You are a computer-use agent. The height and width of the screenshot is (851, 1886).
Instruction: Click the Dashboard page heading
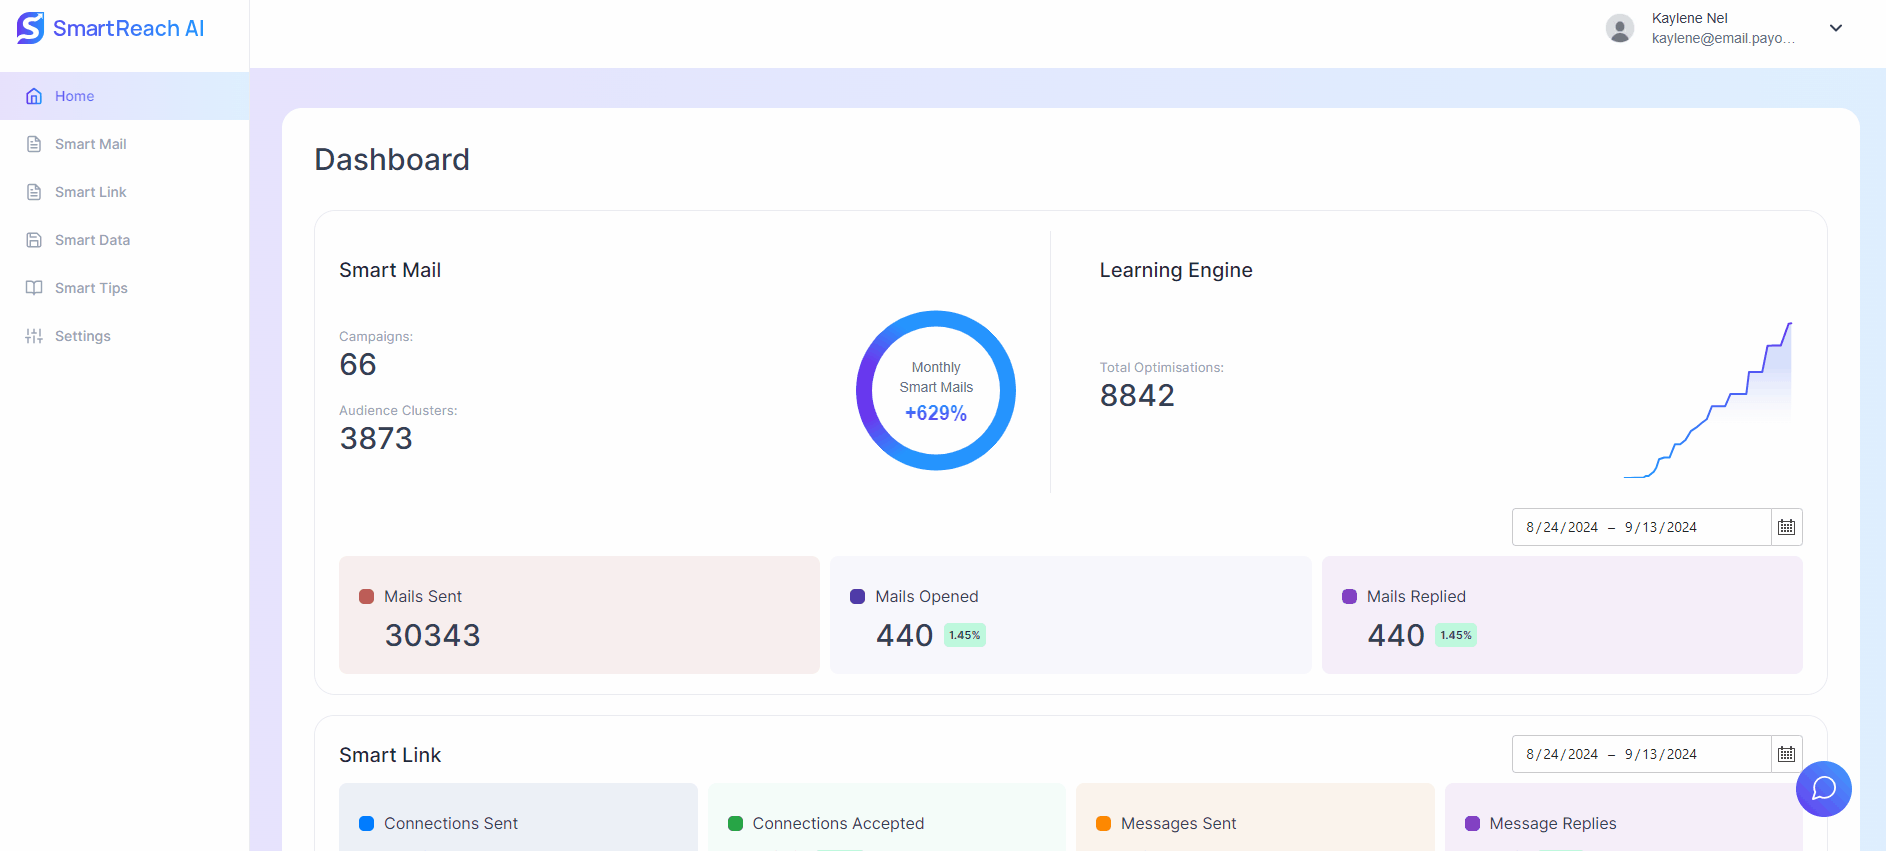[x=392, y=160]
